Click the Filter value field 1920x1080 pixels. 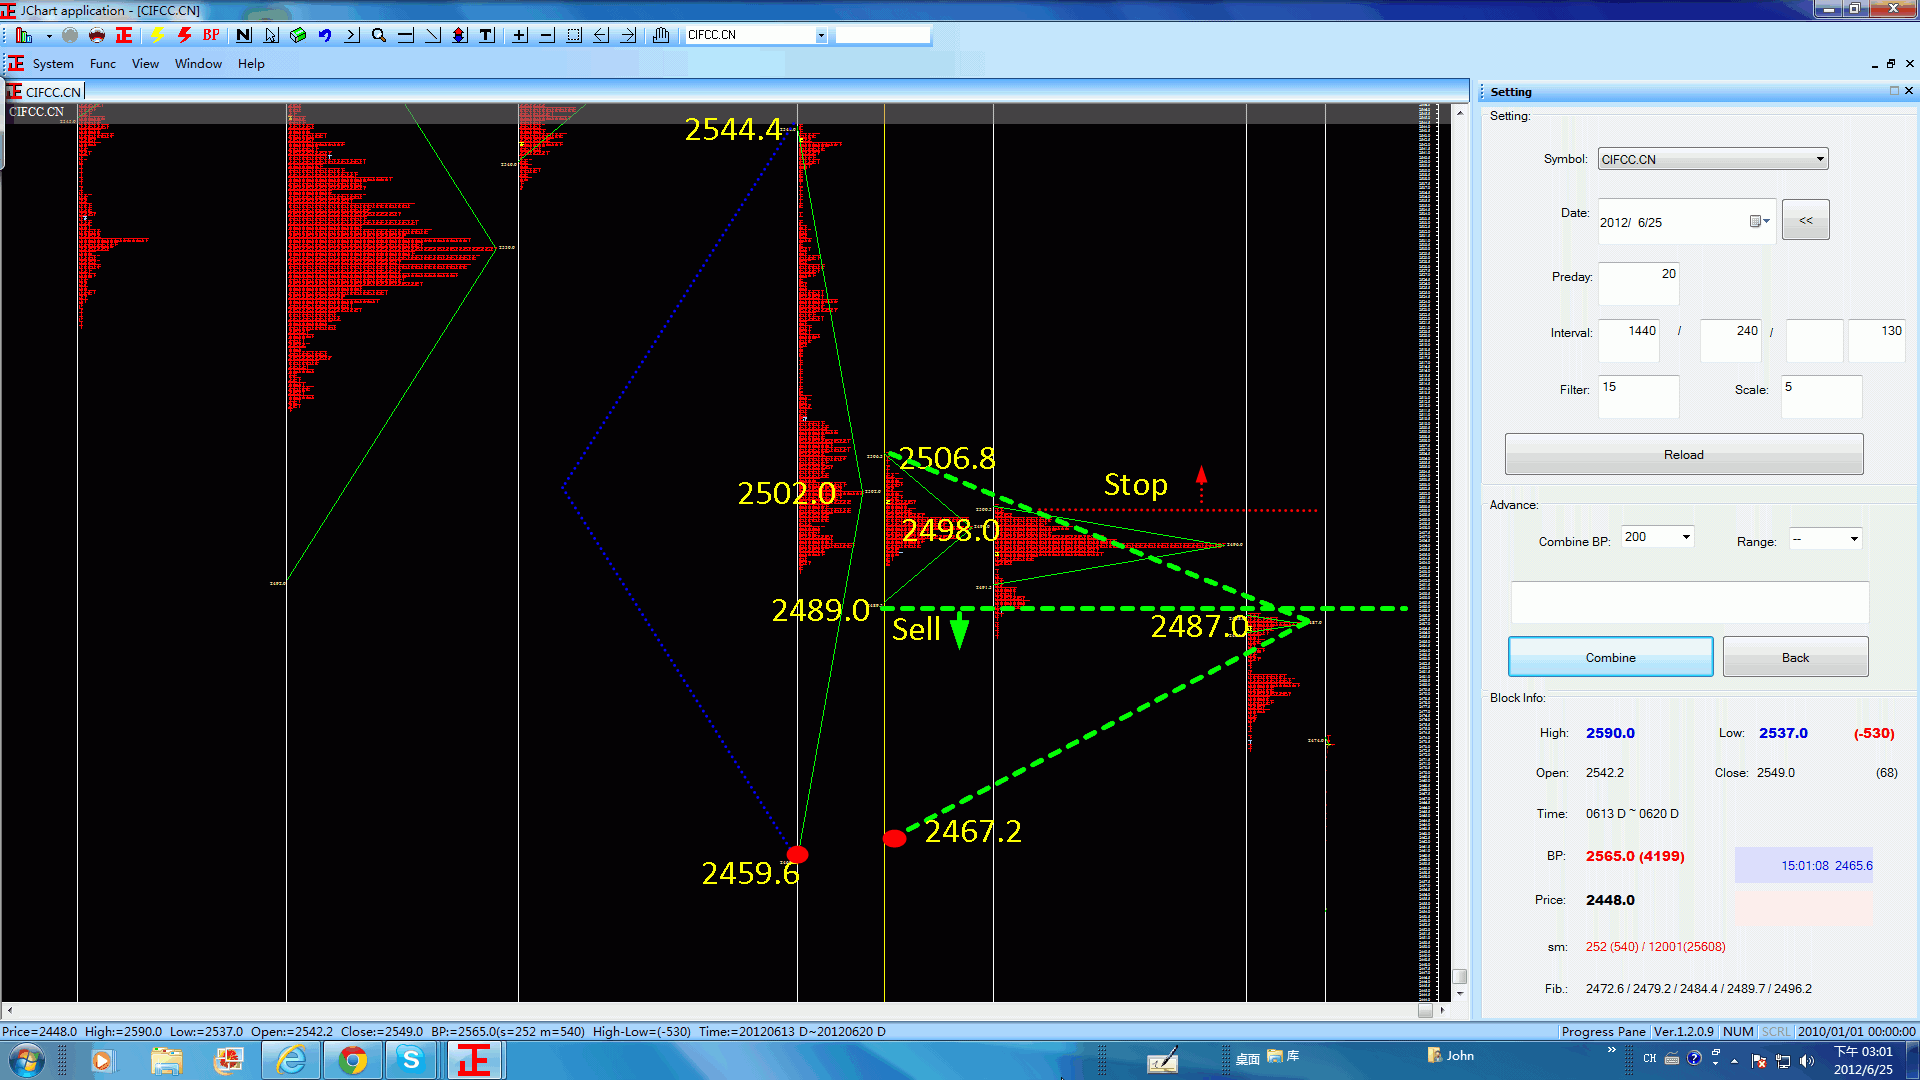1638,396
